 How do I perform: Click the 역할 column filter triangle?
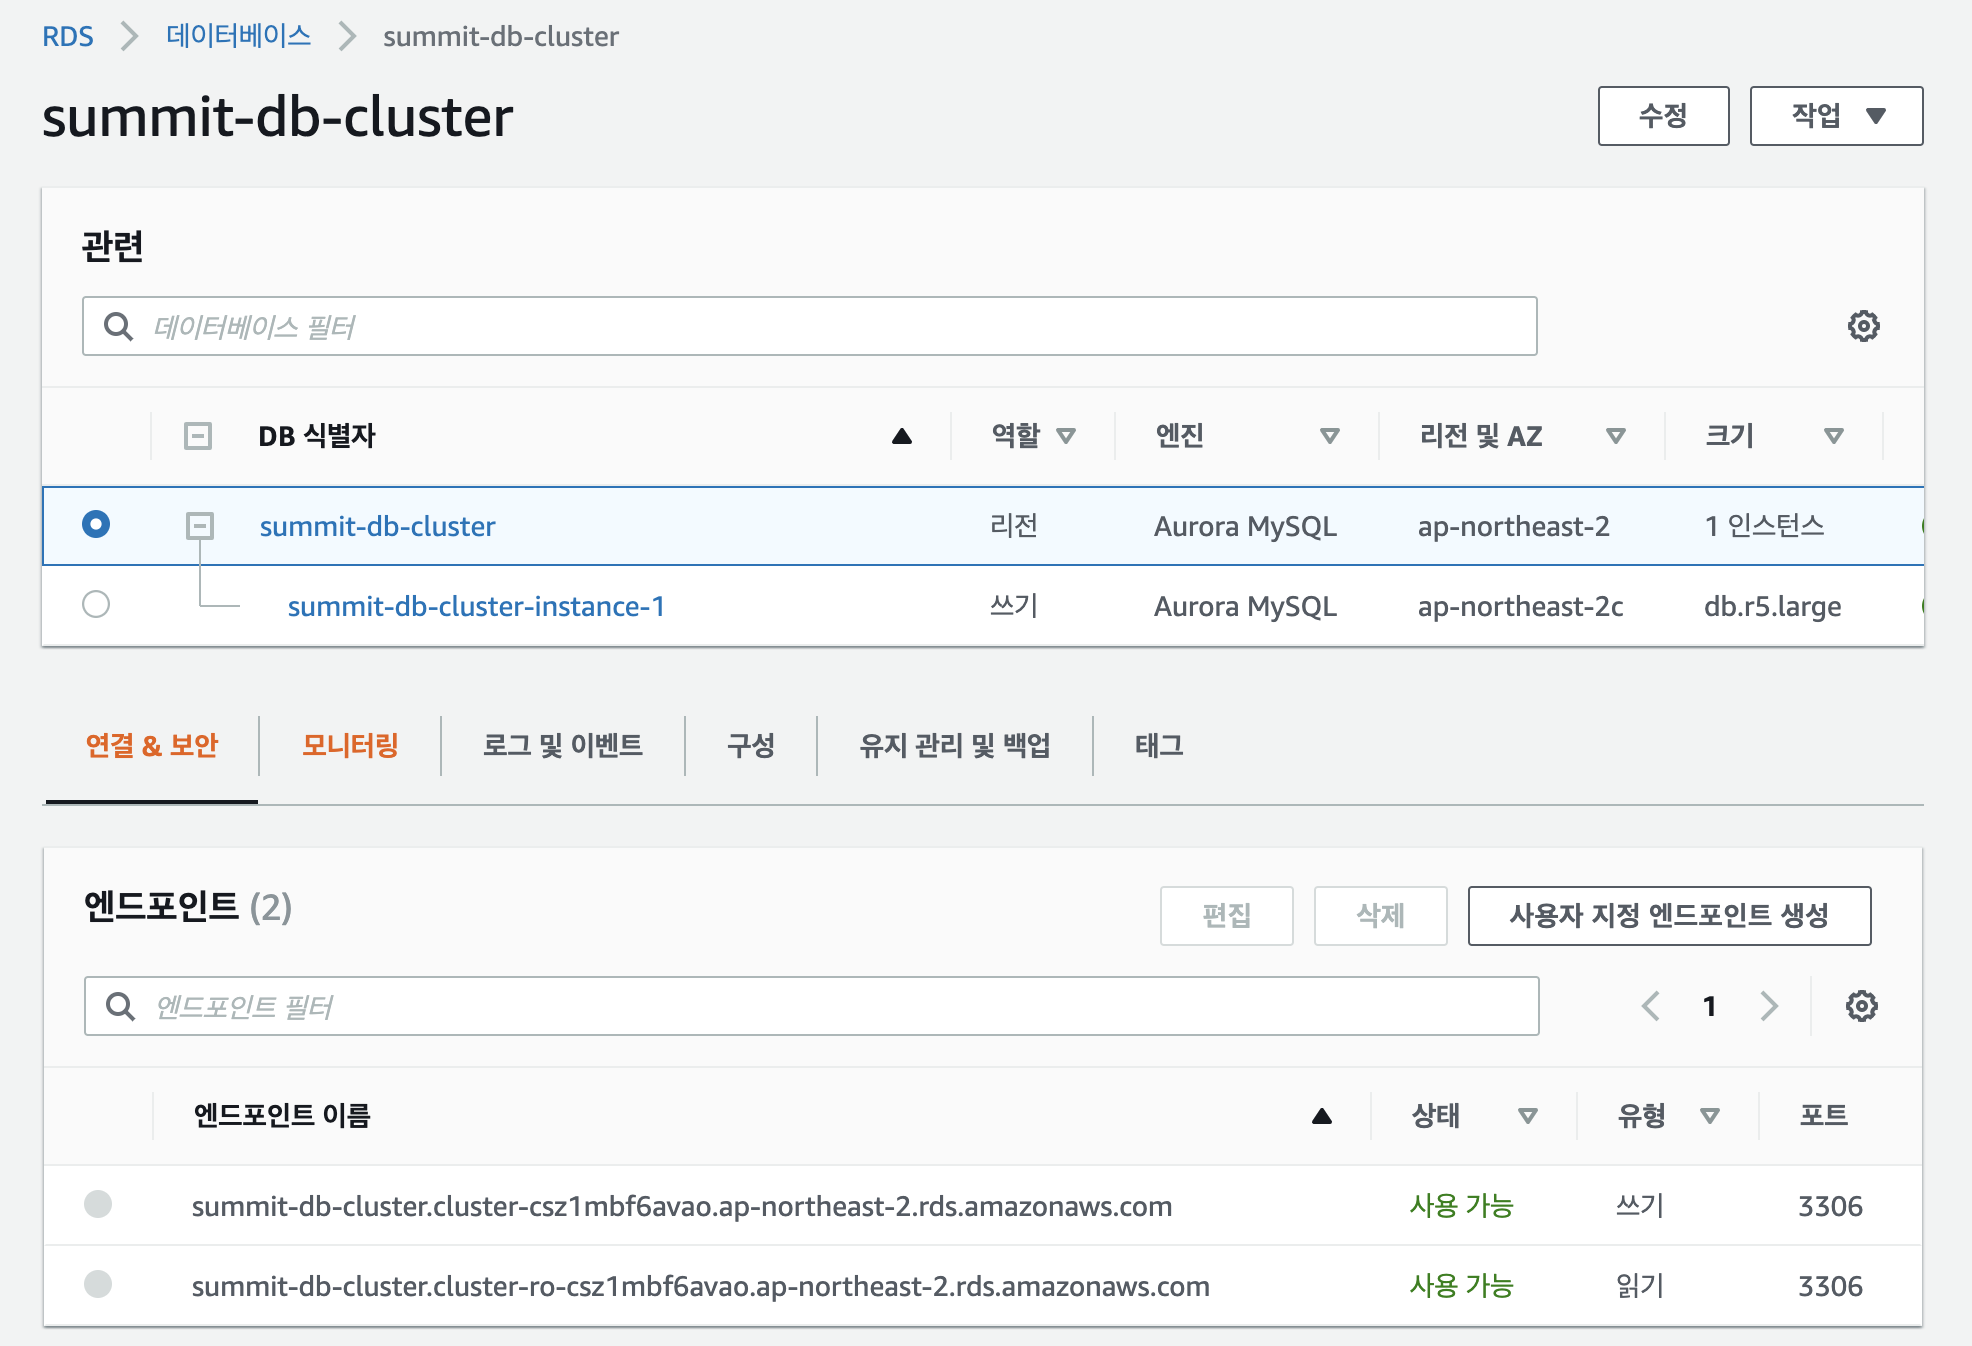point(1066,436)
